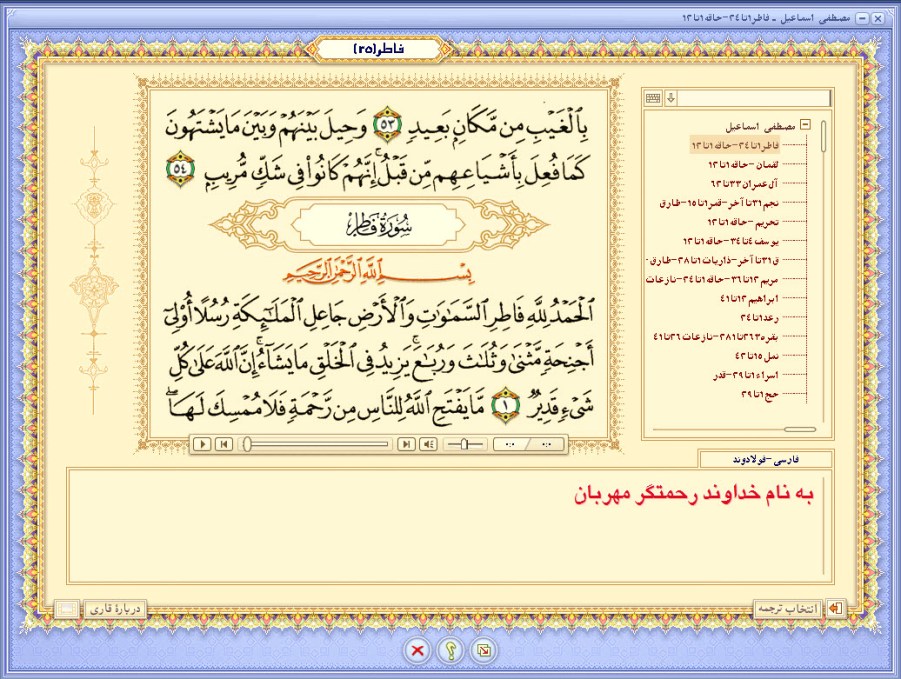
Task: Select the لقمان - حاقه ۱تا ۱۳ recitation
Action: tap(743, 165)
